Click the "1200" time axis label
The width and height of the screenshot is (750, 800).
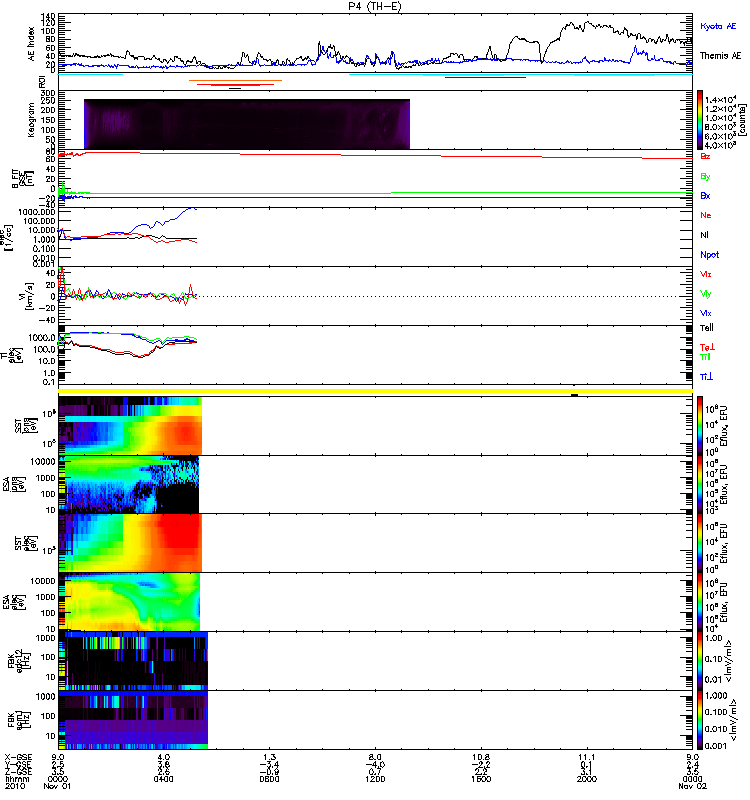click(375, 779)
